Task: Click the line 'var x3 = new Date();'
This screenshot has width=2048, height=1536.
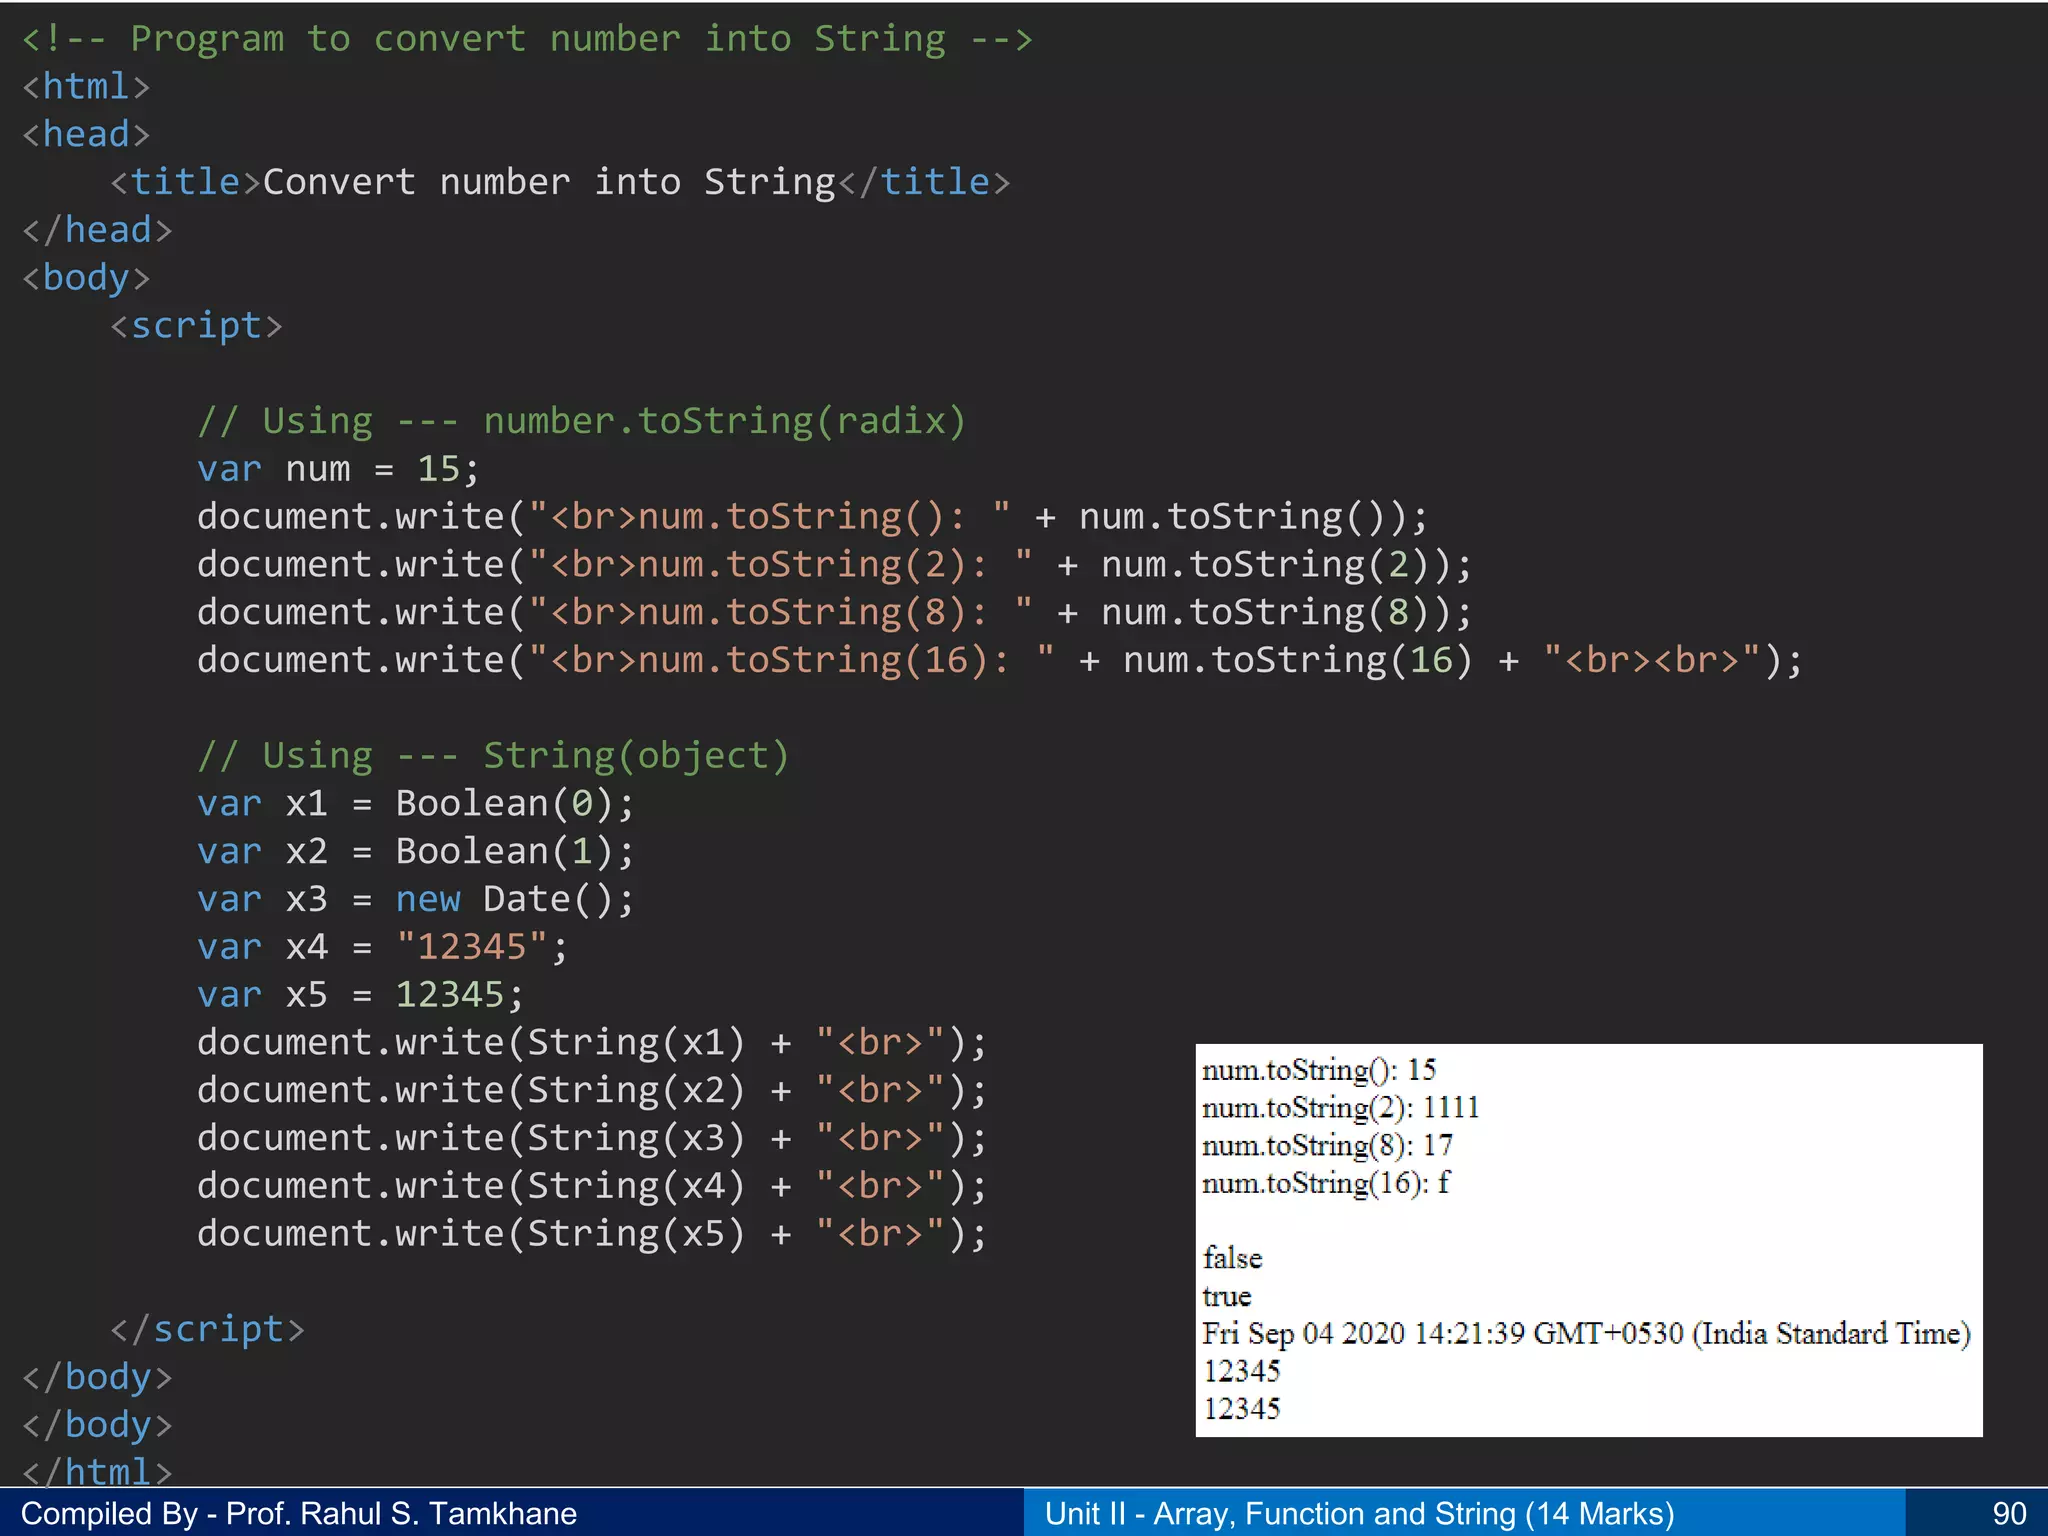Action: 416,899
